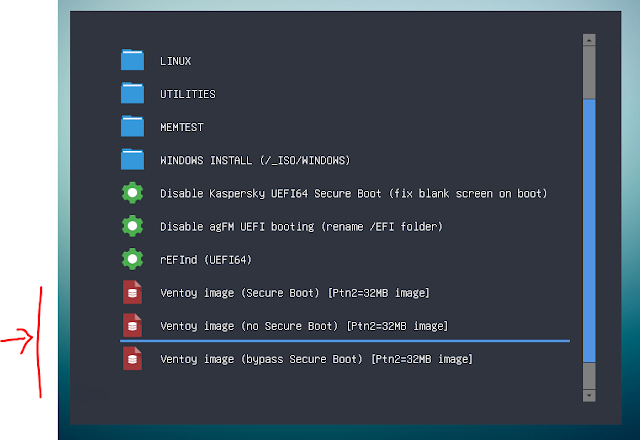Image resolution: width=640 pixels, height=440 pixels.
Task: Open the UTILITIES folder icon
Action: [x=132, y=93]
